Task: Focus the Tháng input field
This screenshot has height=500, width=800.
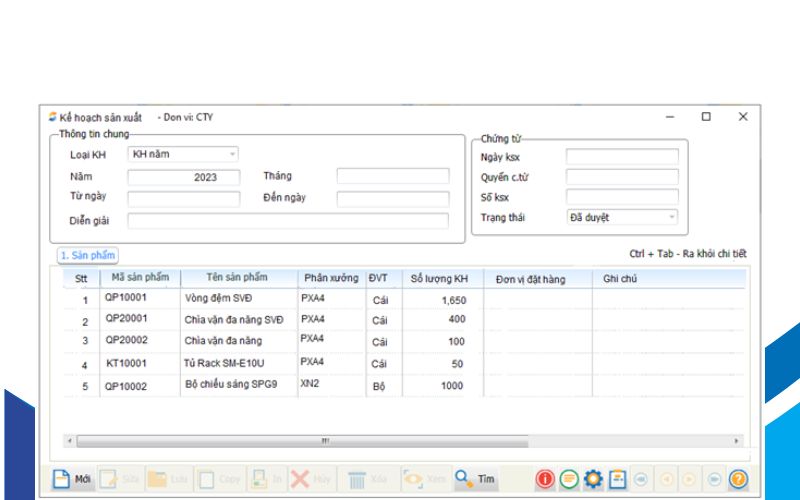Action: (x=392, y=177)
